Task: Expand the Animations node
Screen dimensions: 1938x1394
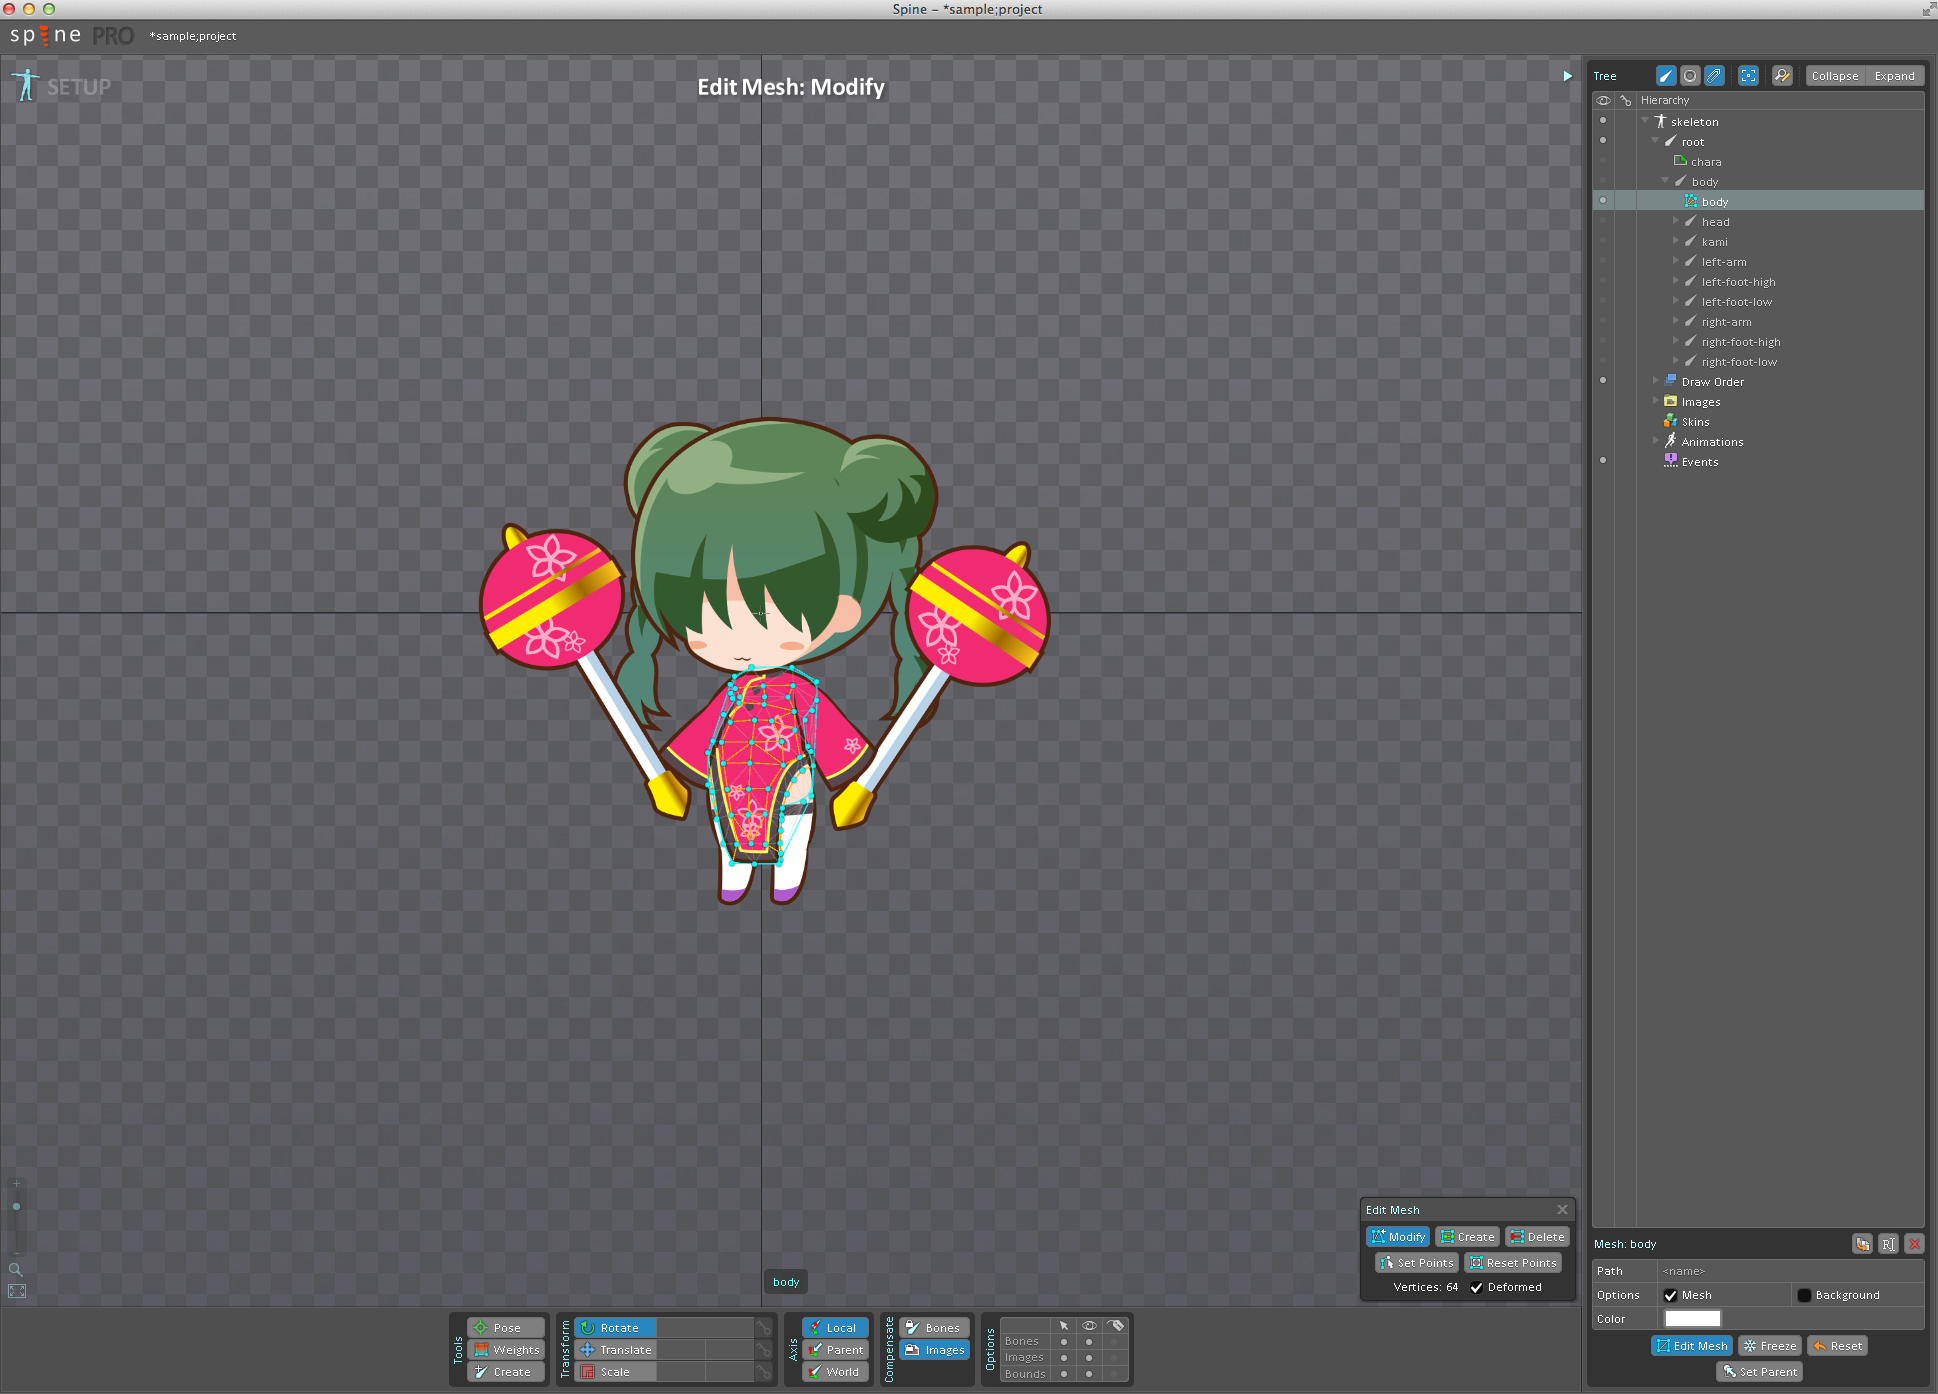Action: 1655,441
